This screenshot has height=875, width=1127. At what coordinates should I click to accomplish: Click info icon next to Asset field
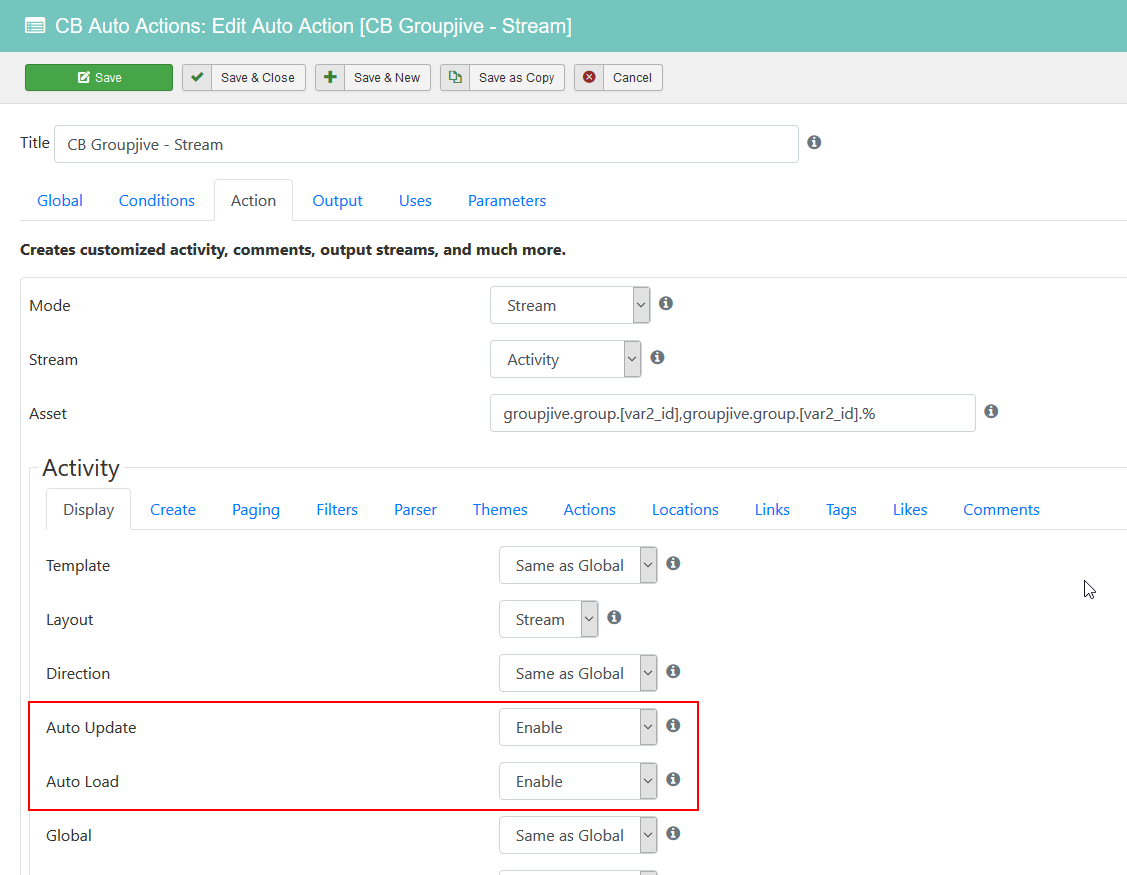[x=991, y=411]
